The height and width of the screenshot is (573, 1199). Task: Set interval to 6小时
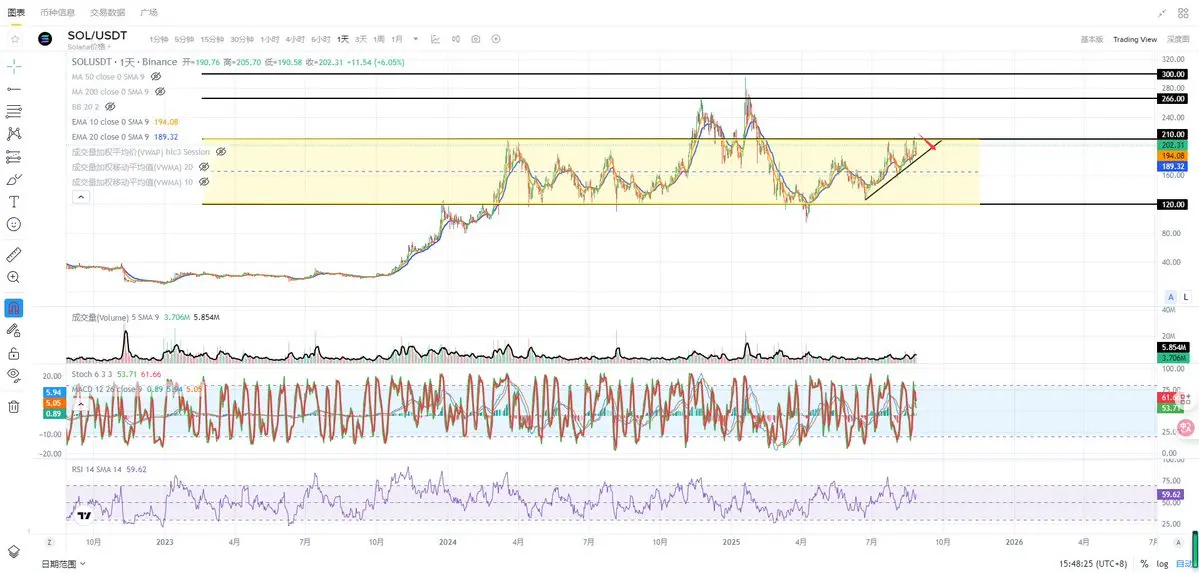tap(320, 39)
